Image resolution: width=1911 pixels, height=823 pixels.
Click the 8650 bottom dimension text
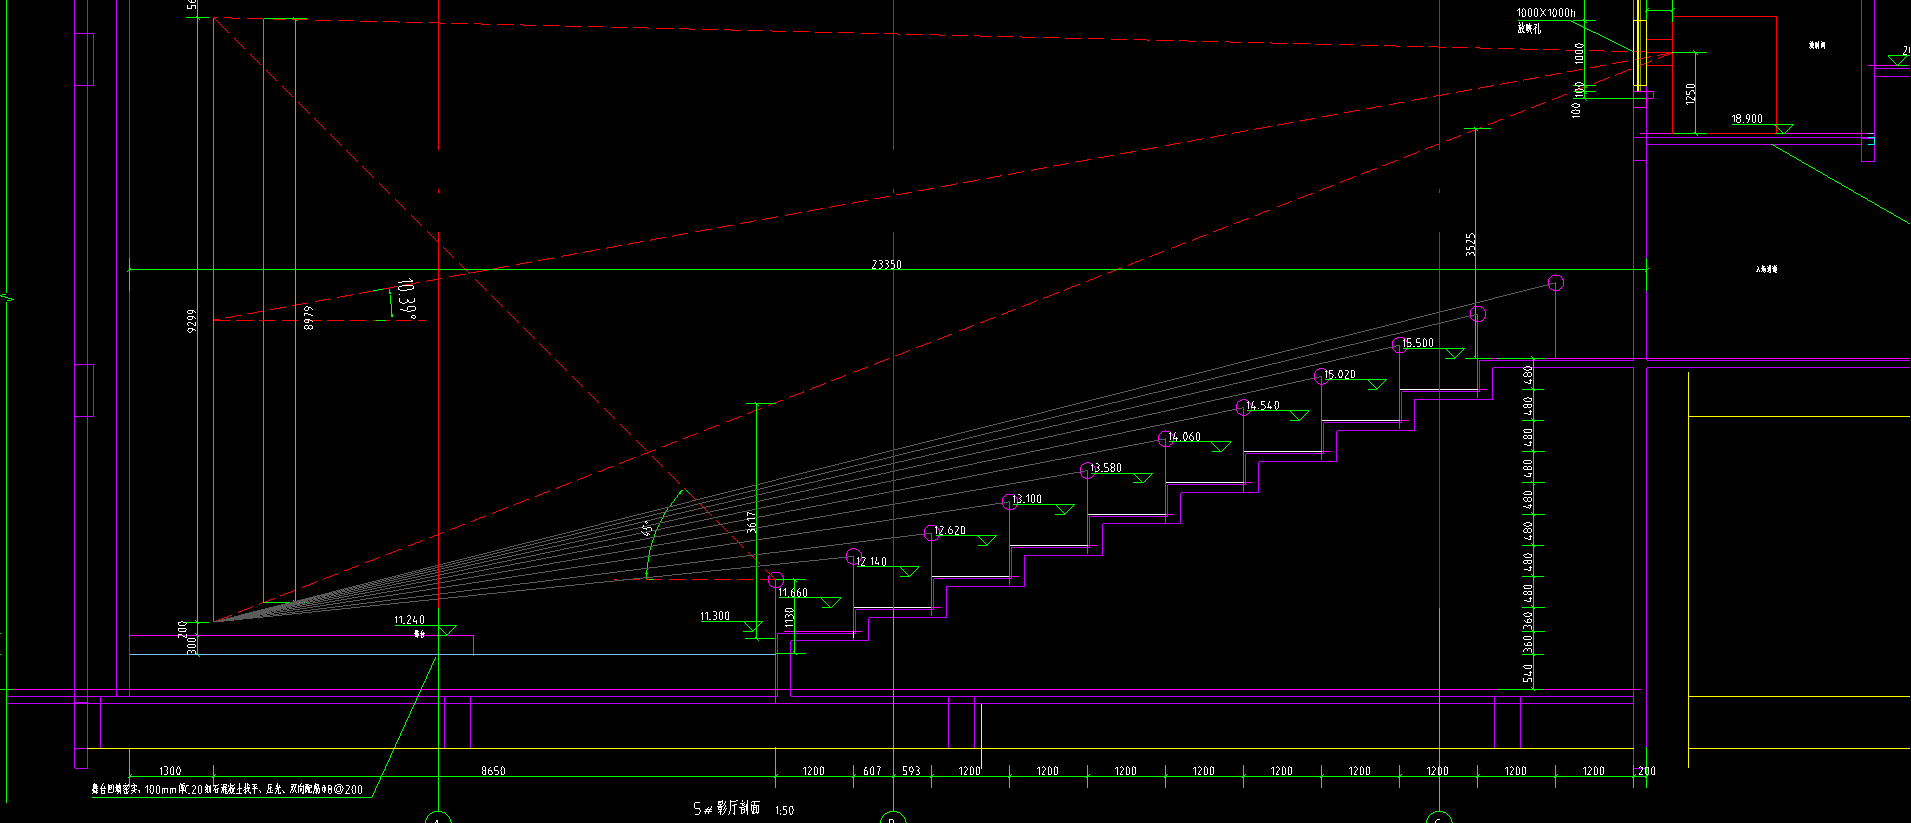point(493,770)
